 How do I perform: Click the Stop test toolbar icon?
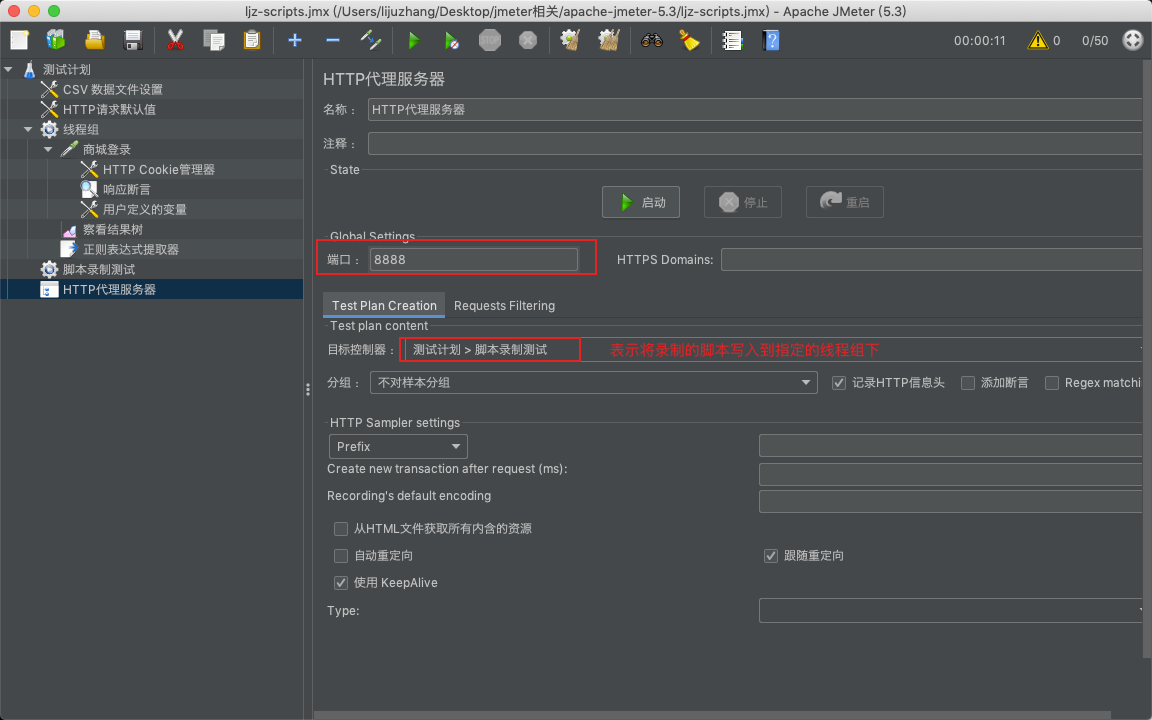[x=490, y=40]
